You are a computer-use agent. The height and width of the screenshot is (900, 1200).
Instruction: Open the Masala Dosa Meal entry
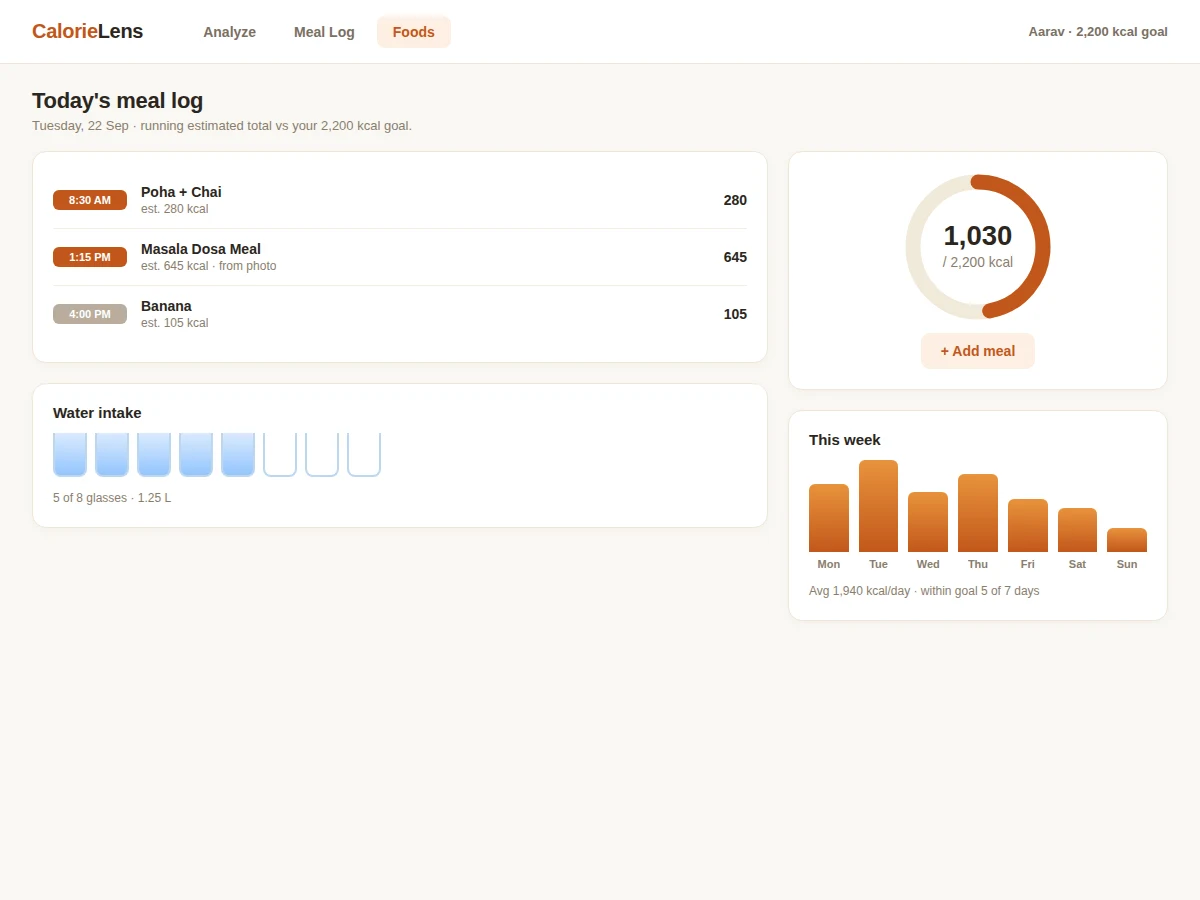tap(400, 257)
